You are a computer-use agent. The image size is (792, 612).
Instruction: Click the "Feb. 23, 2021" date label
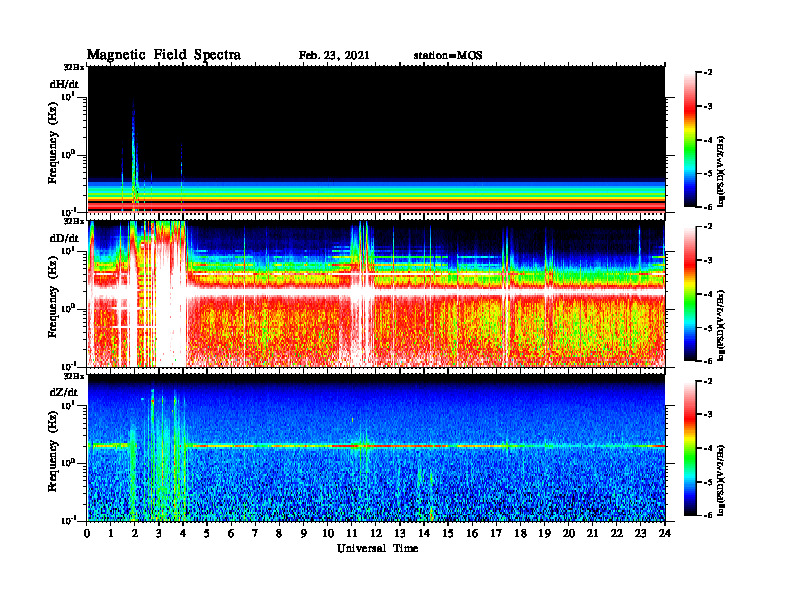point(334,56)
